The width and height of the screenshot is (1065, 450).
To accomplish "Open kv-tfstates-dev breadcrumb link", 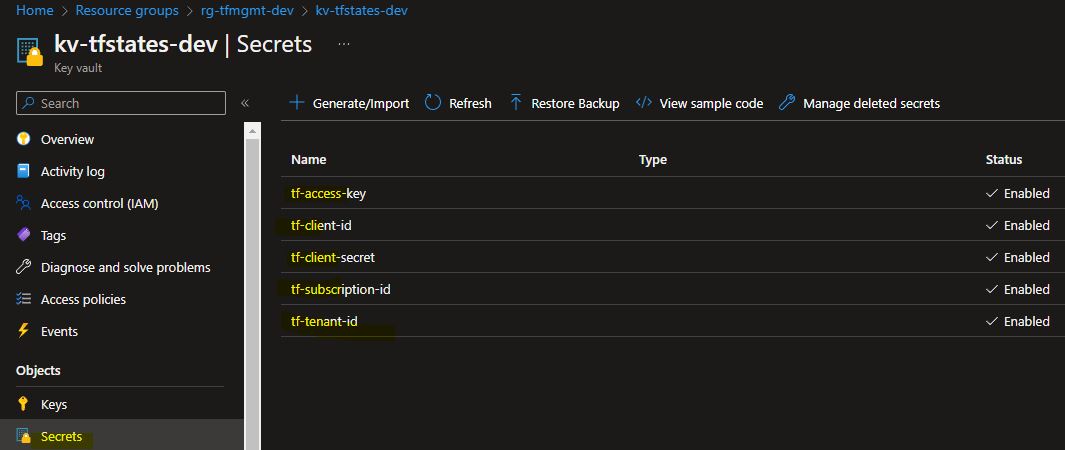I will point(362,10).
